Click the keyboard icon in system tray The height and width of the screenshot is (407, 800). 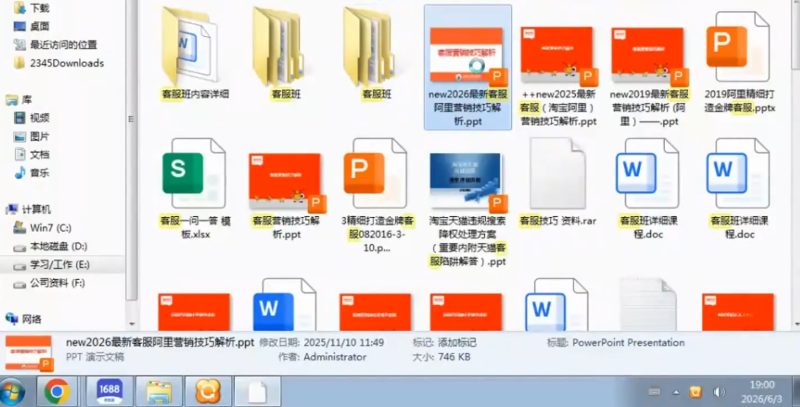click(x=655, y=392)
